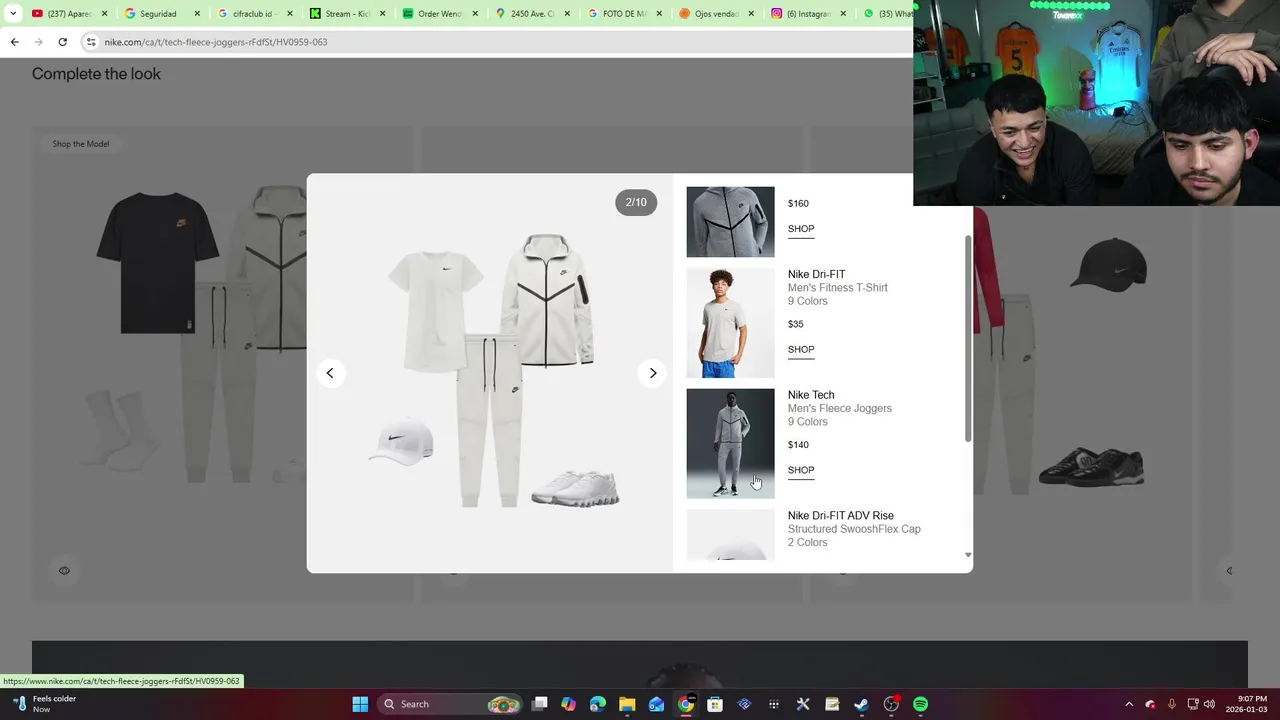Switch to the Ojos vendados tab
1280x720 pixels.
pyautogui.click(x=715, y=14)
